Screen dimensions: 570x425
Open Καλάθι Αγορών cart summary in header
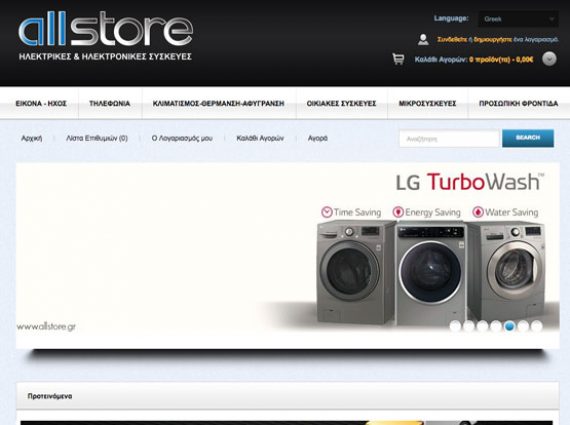pyautogui.click(x=474, y=59)
